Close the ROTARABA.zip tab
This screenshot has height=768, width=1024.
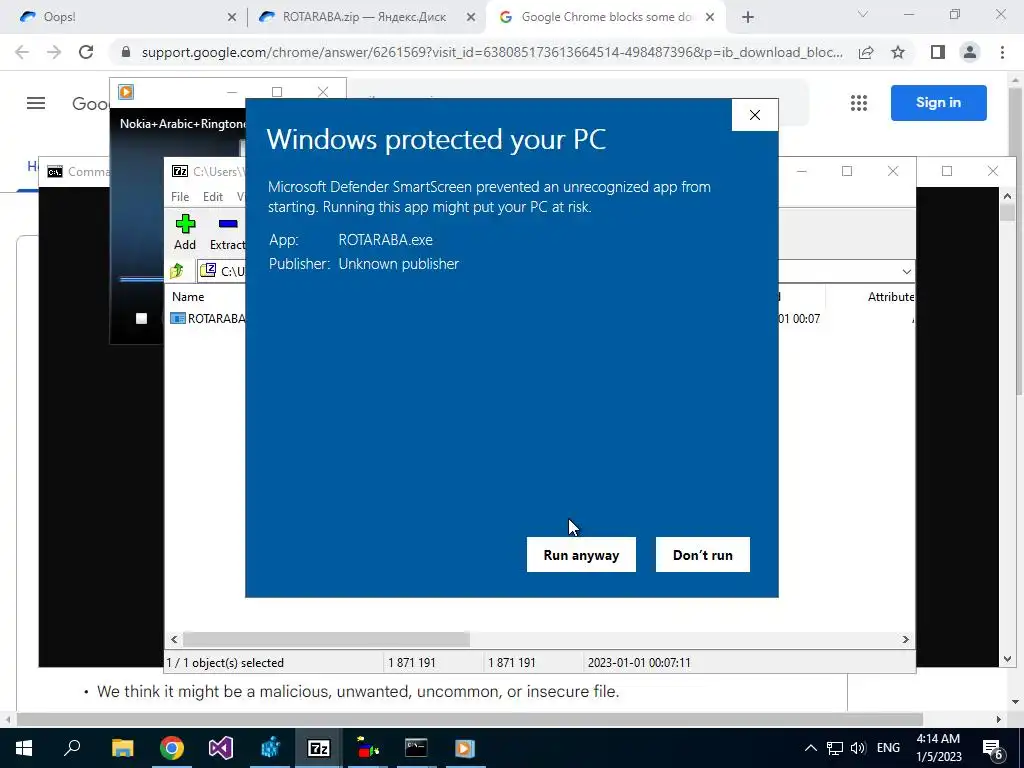[x=470, y=18]
